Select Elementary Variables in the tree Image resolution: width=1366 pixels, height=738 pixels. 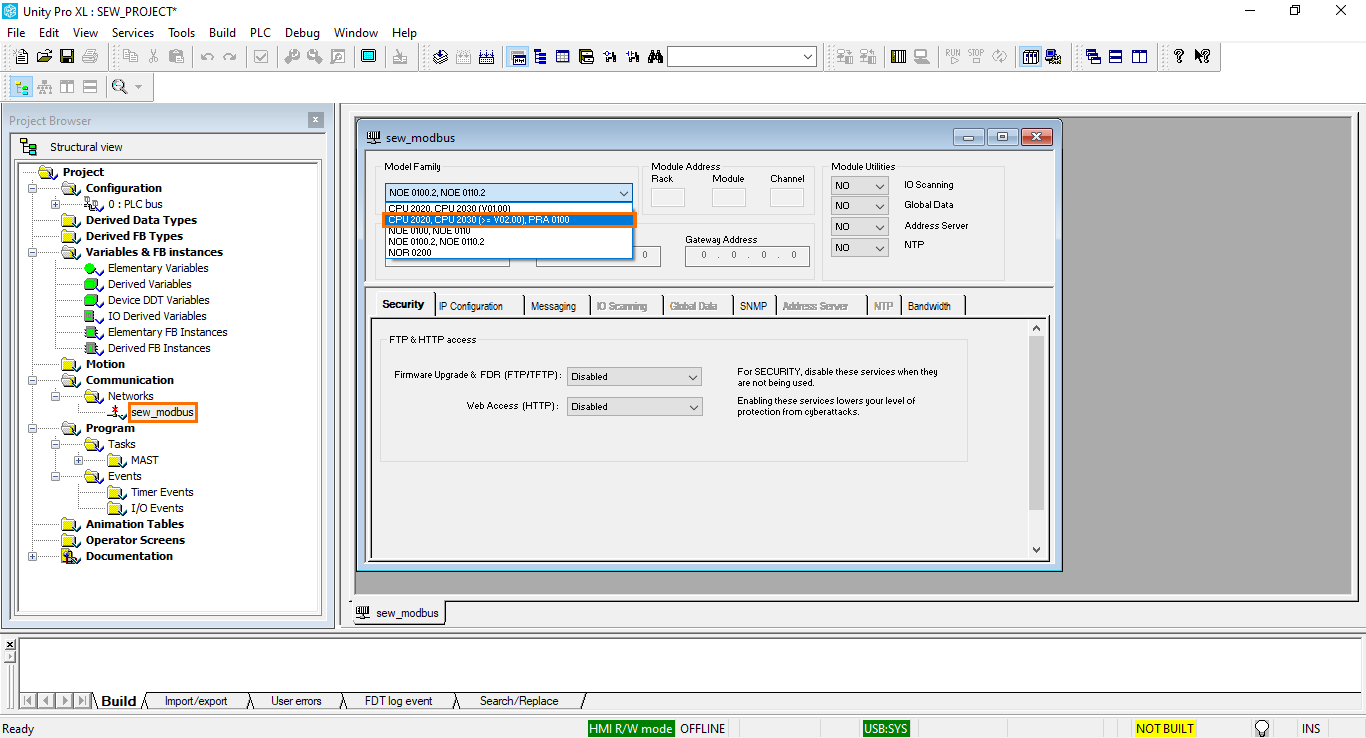click(x=158, y=268)
